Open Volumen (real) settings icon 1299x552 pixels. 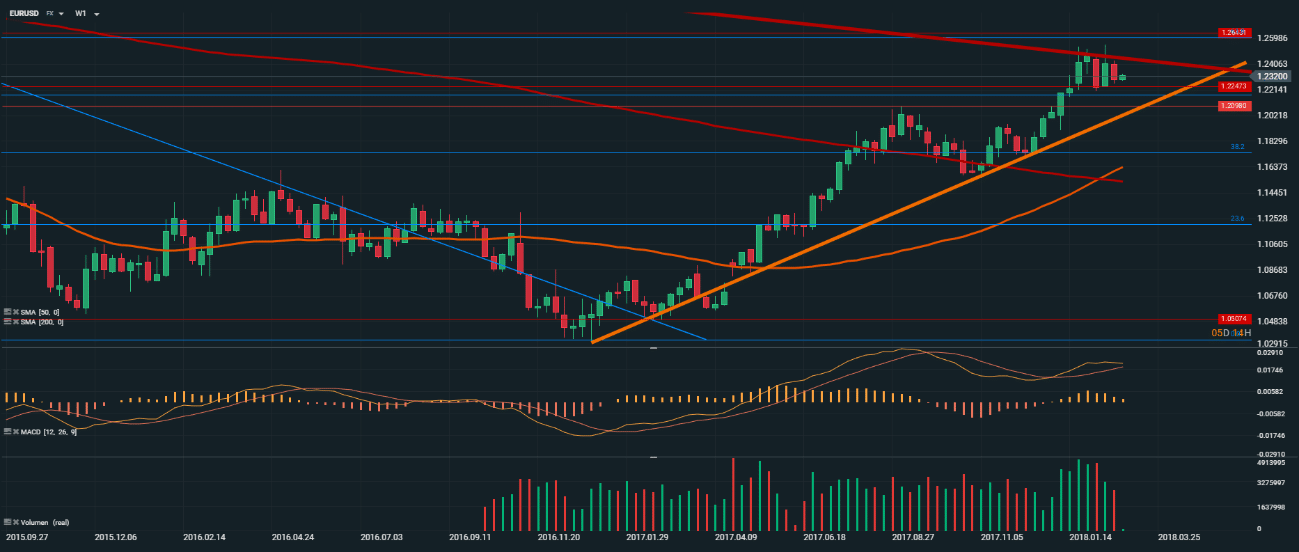pos(7,523)
